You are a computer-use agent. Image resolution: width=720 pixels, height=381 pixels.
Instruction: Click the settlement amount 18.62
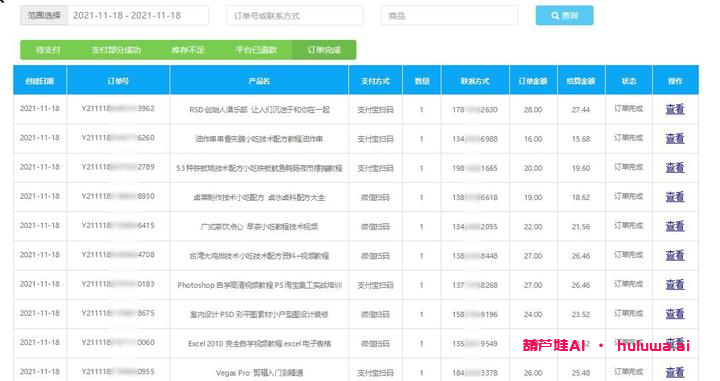tap(581, 197)
